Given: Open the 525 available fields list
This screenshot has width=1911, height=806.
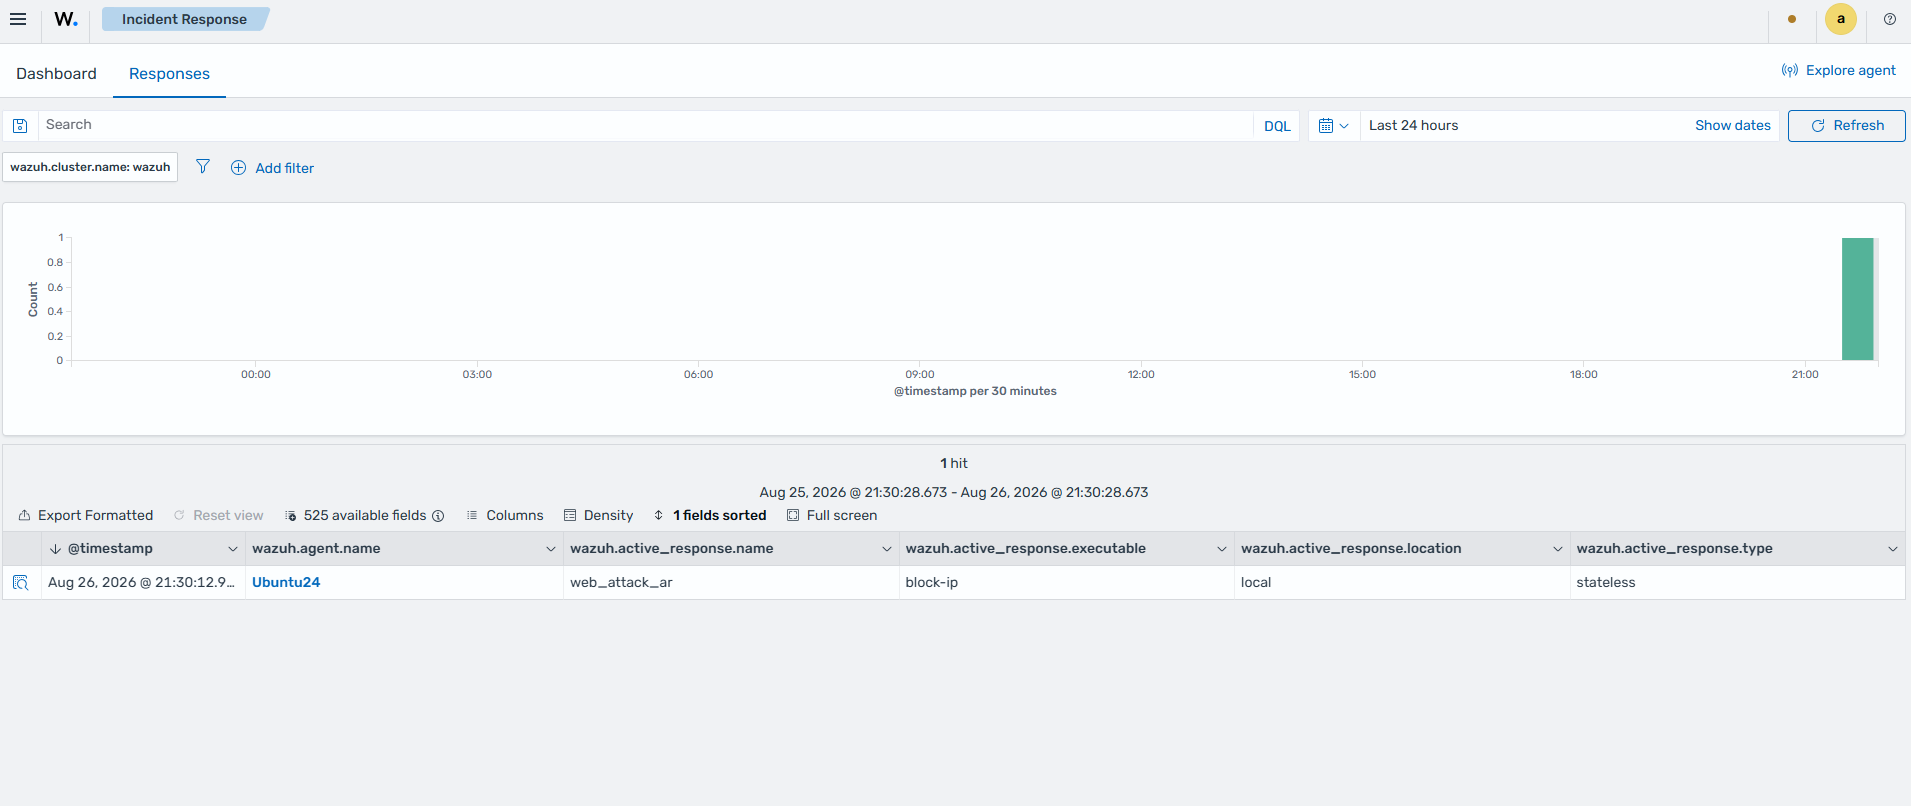Looking at the screenshot, I should coord(356,516).
